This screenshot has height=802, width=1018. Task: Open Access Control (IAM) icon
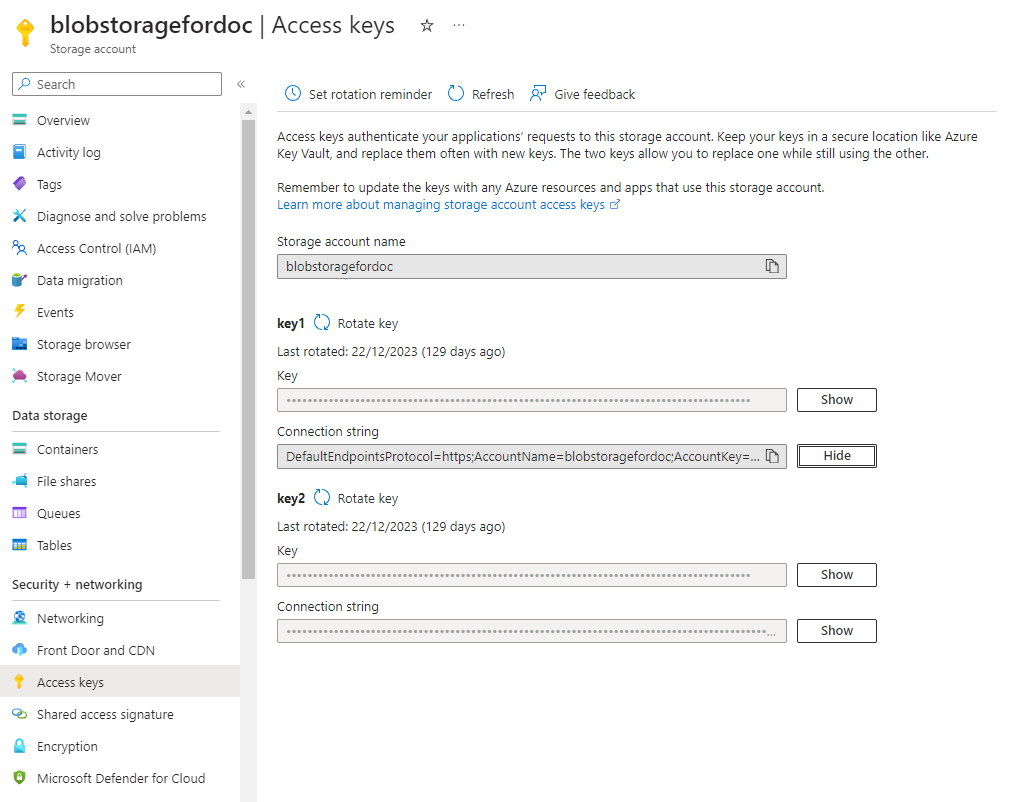19,248
